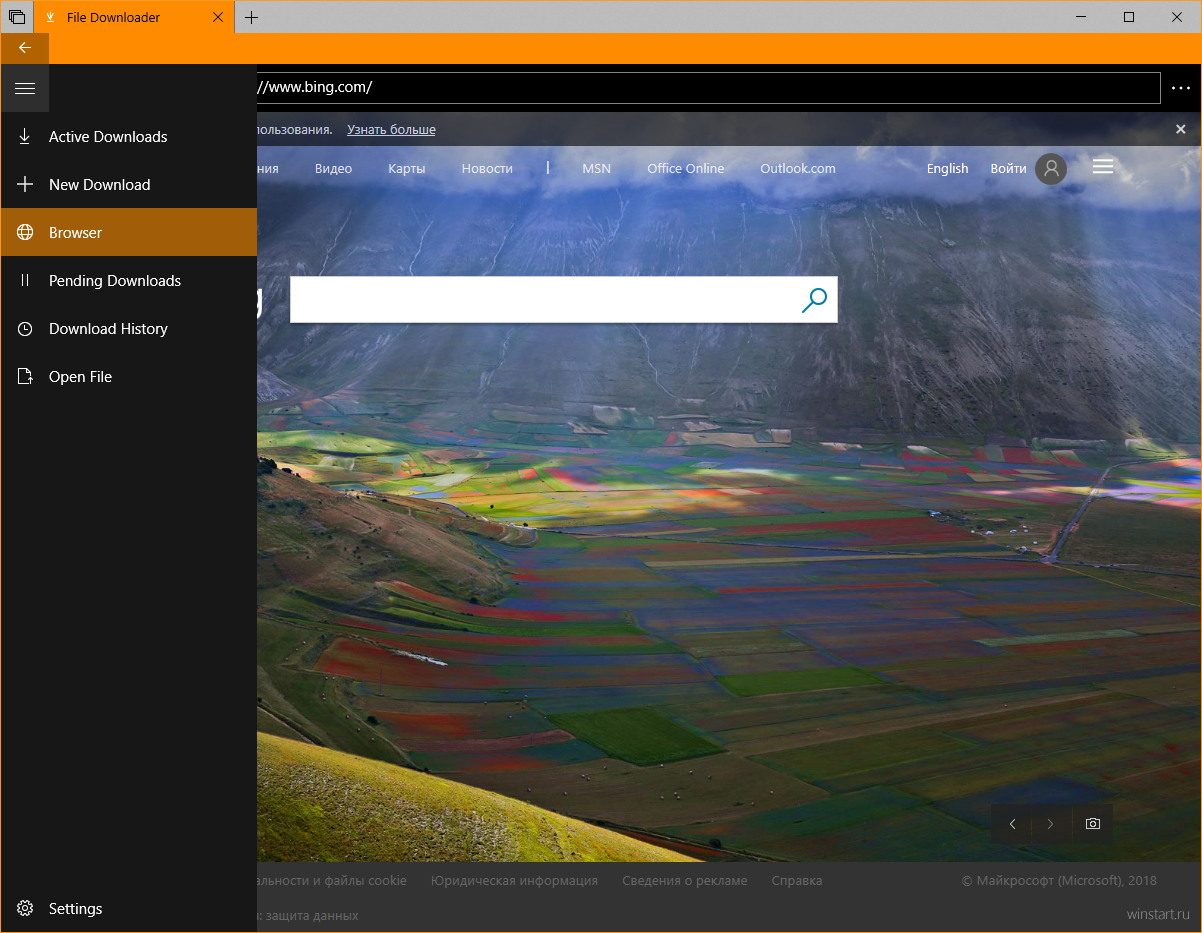
Task: Open Outlook.com link
Action: [x=798, y=169]
